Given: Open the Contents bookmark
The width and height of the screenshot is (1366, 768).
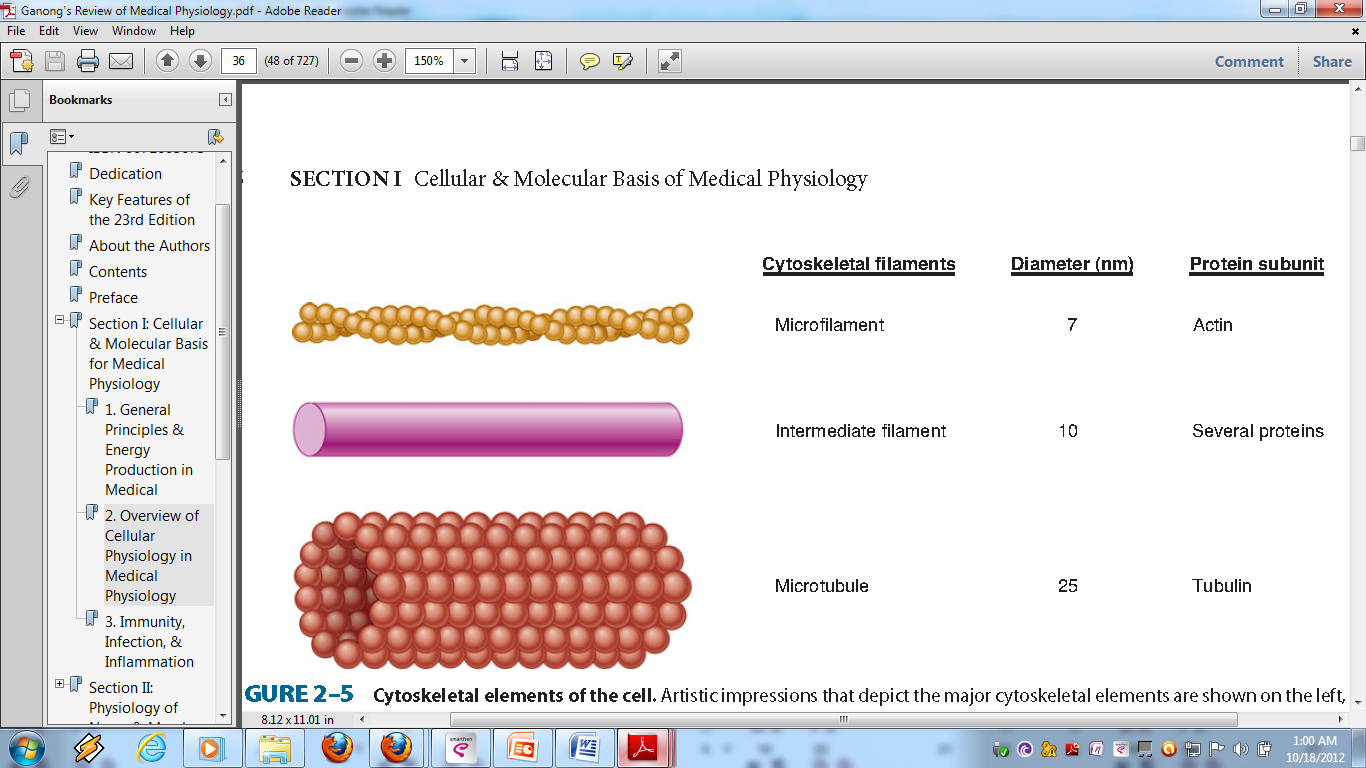Looking at the screenshot, I should click(118, 272).
